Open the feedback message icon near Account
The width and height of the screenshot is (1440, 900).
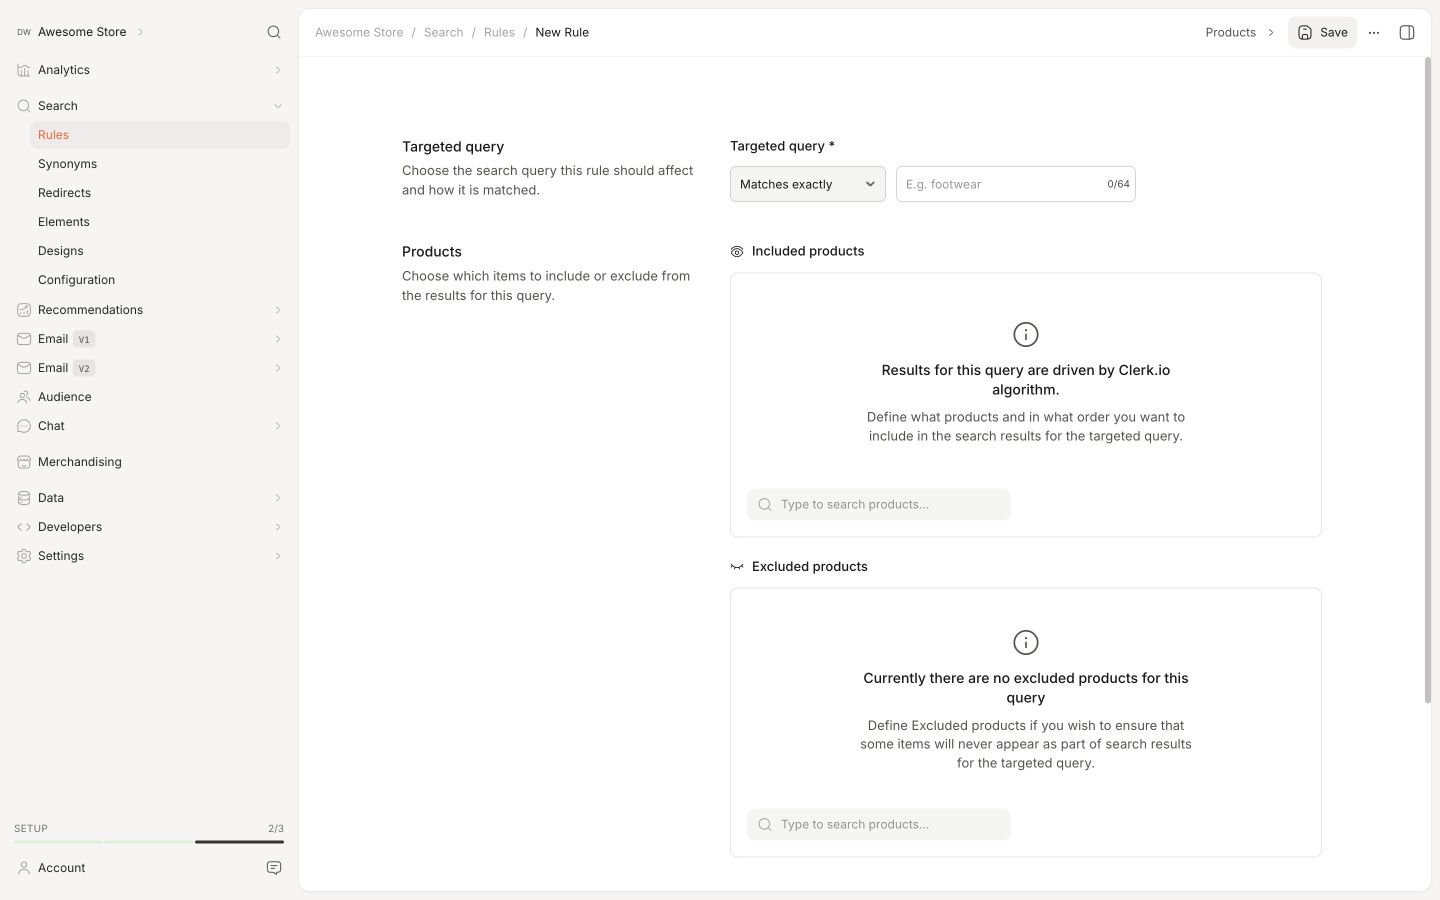[x=274, y=868]
